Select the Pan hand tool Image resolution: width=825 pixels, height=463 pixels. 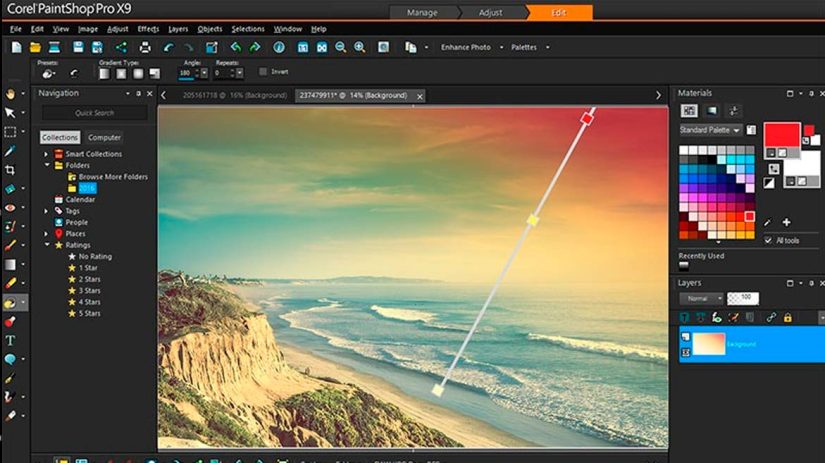(x=11, y=93)
